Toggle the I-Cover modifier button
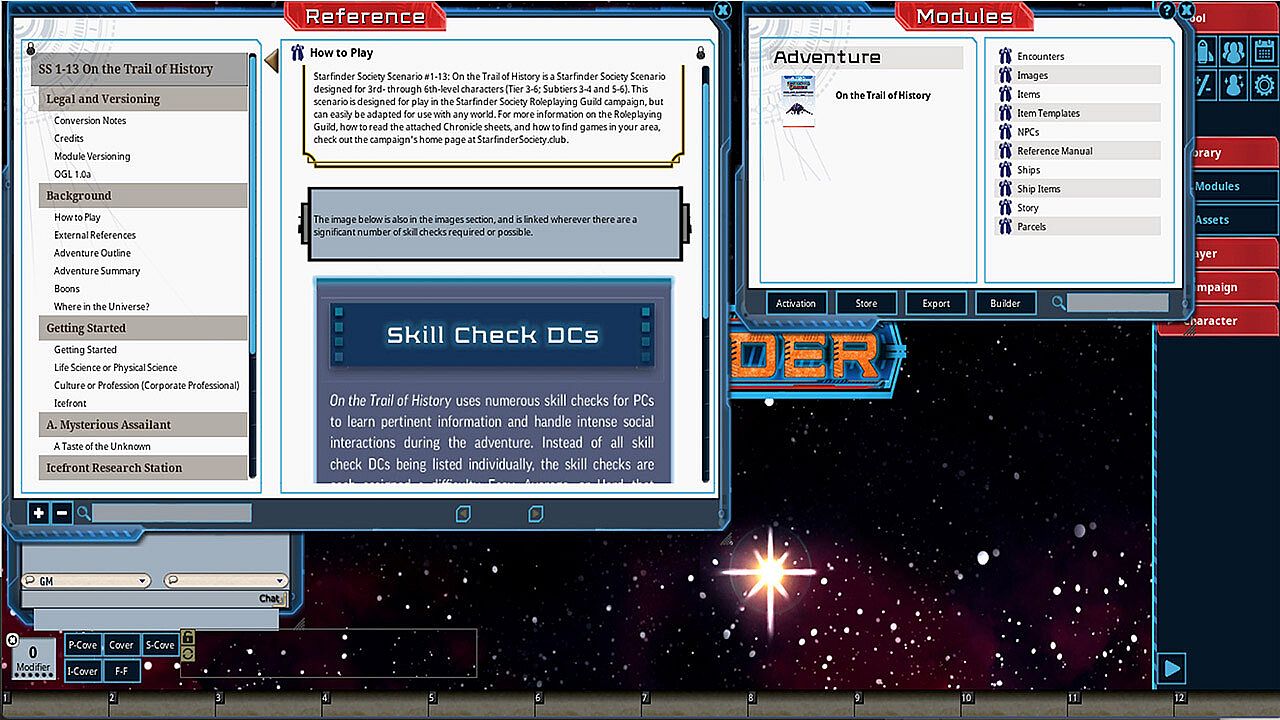Screen dimensions: 1280x720 [x=83, y=671]
